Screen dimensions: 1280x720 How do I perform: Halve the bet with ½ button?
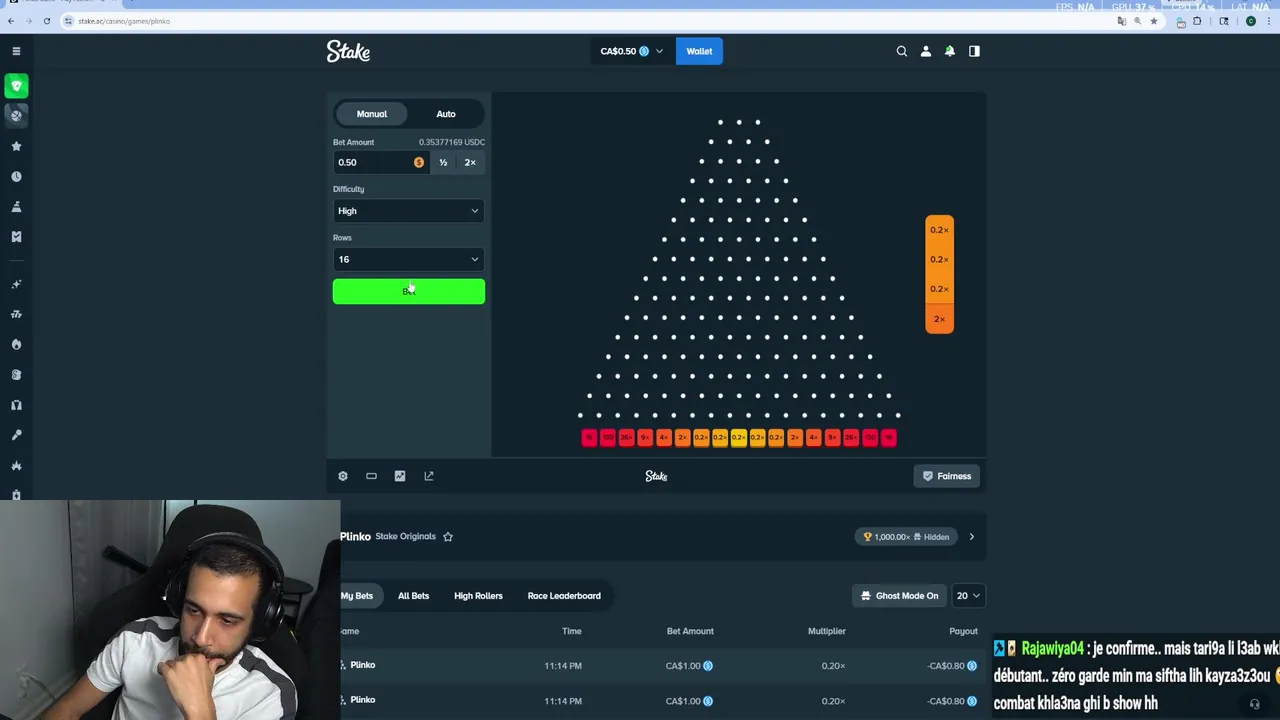click(443, 162)
